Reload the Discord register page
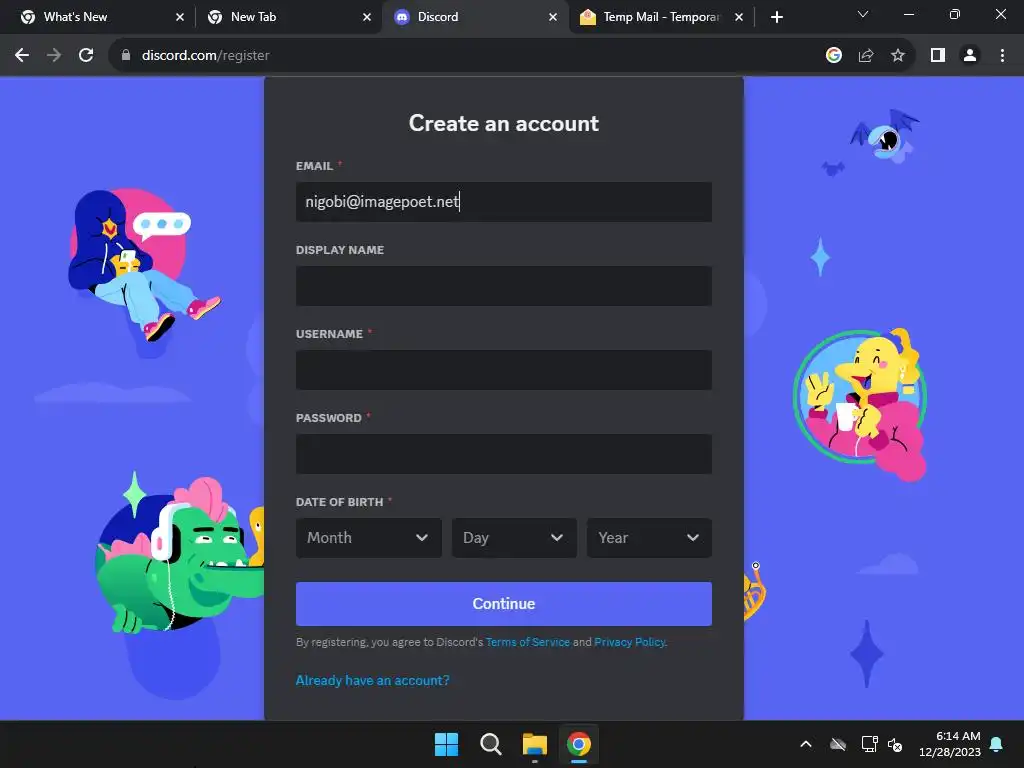The image size is (1024, 768). (86, 56)
